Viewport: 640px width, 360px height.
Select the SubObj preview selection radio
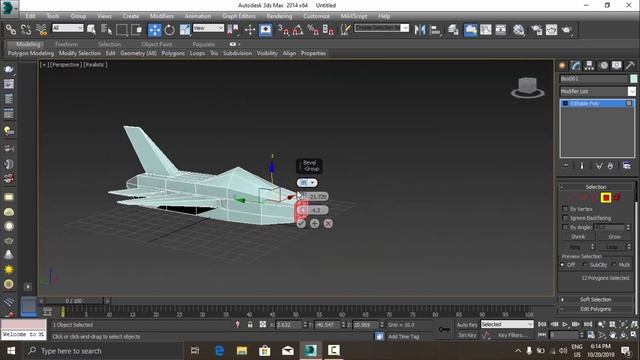pos(585,265)
